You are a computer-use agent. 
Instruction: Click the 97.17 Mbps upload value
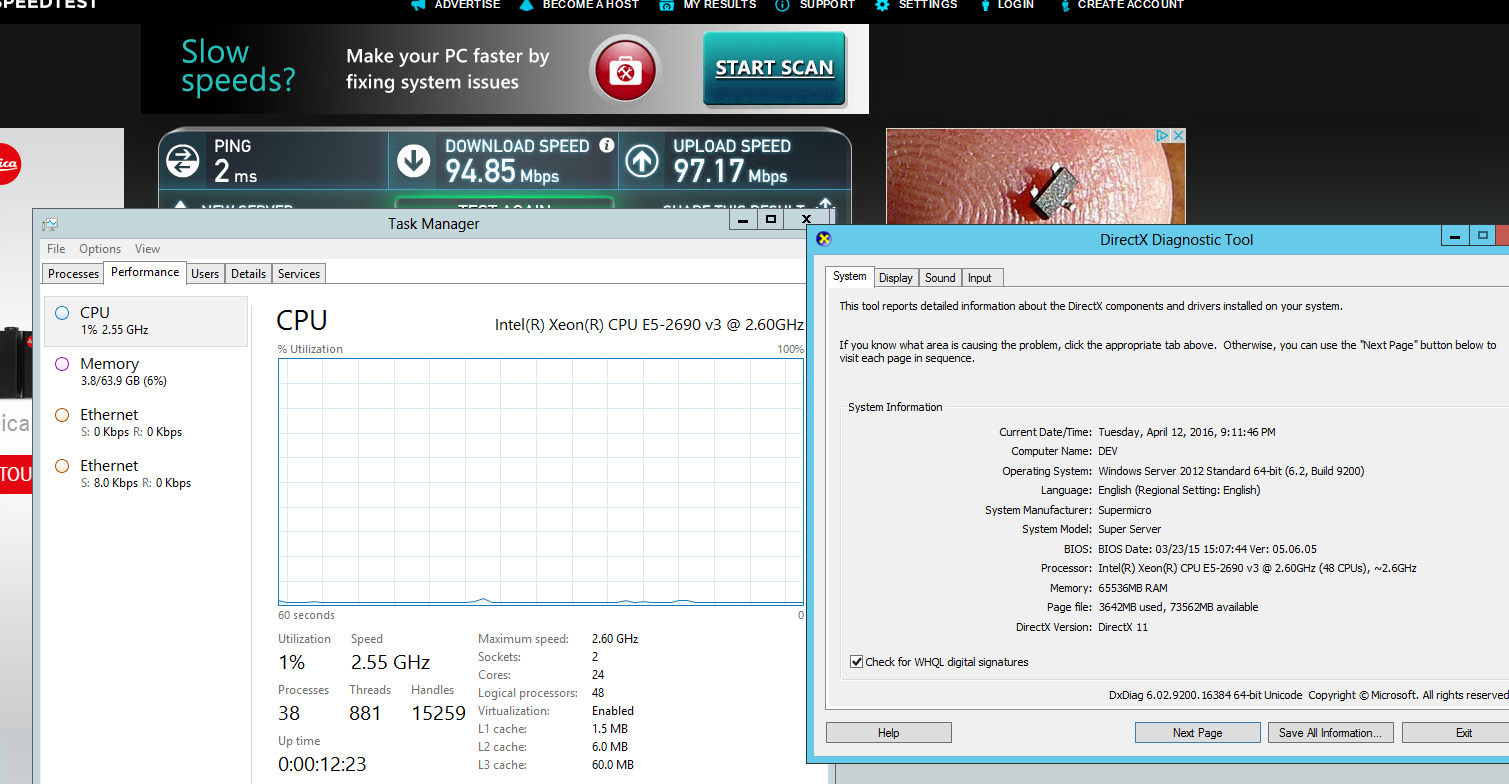pos(730,172)
